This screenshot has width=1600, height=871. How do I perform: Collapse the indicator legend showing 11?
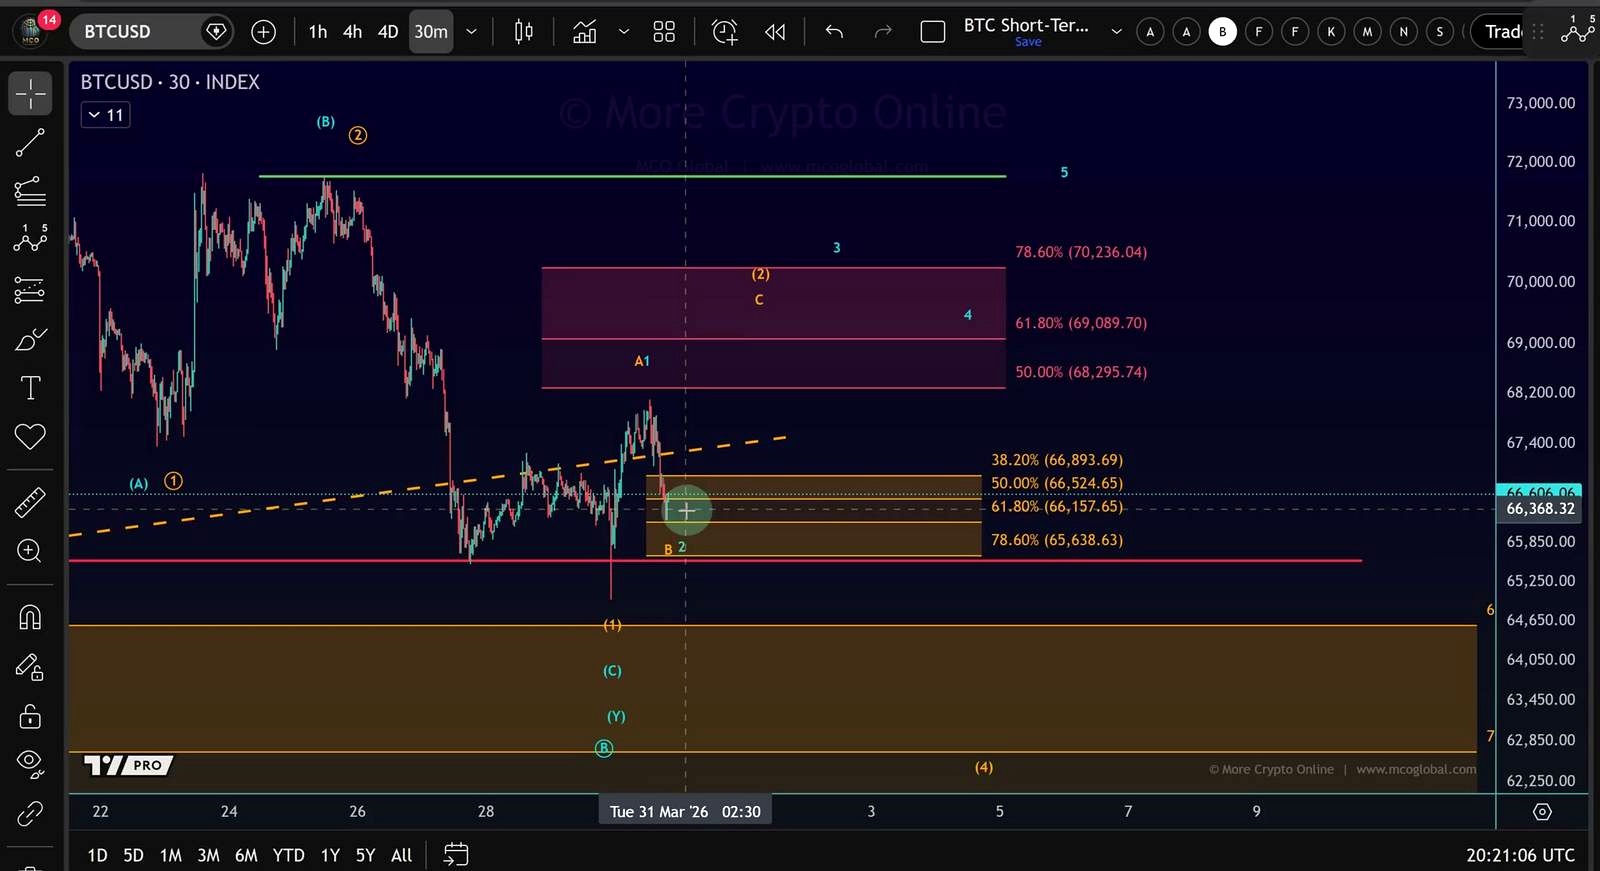pos(105,115)
